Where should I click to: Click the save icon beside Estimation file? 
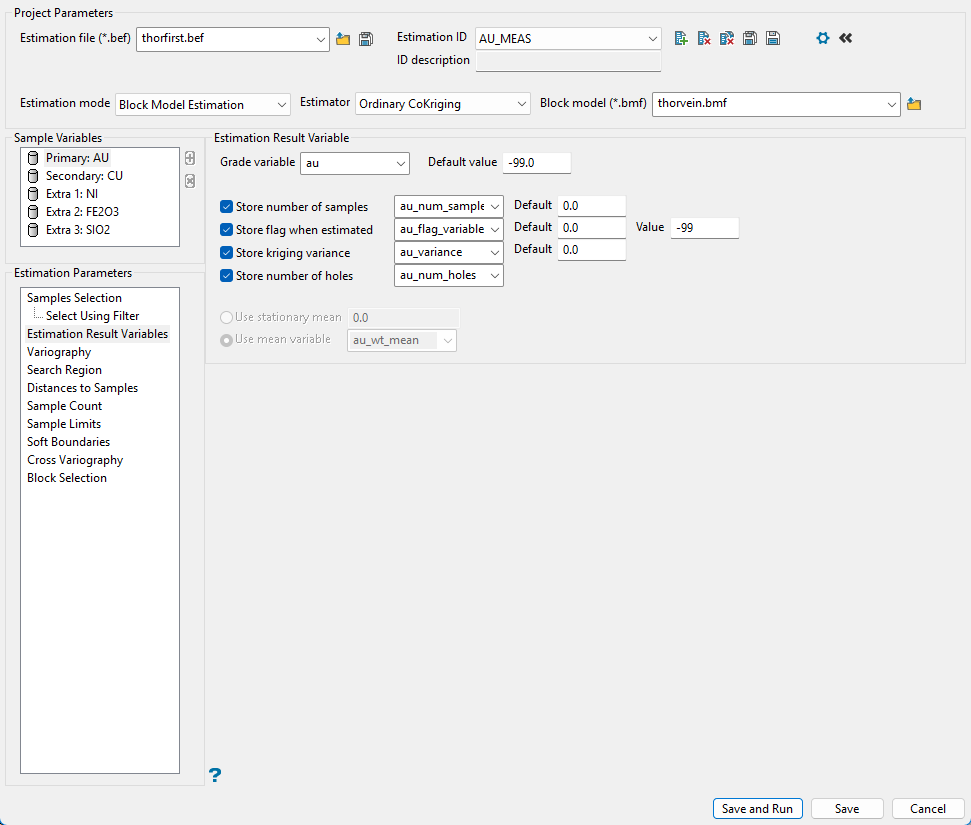(x=366, y=39)
